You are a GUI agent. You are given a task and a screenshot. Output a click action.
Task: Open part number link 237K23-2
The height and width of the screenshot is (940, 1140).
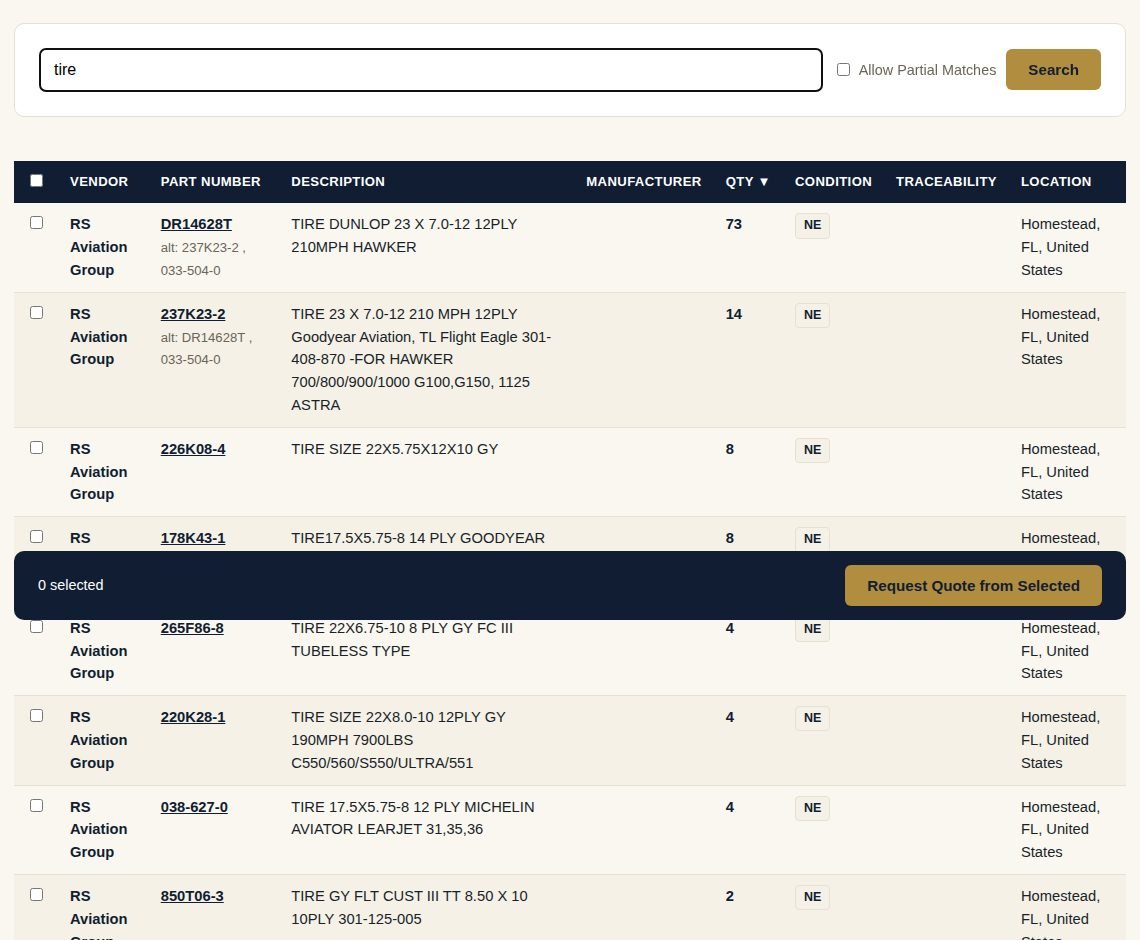[x=193, y=315]
